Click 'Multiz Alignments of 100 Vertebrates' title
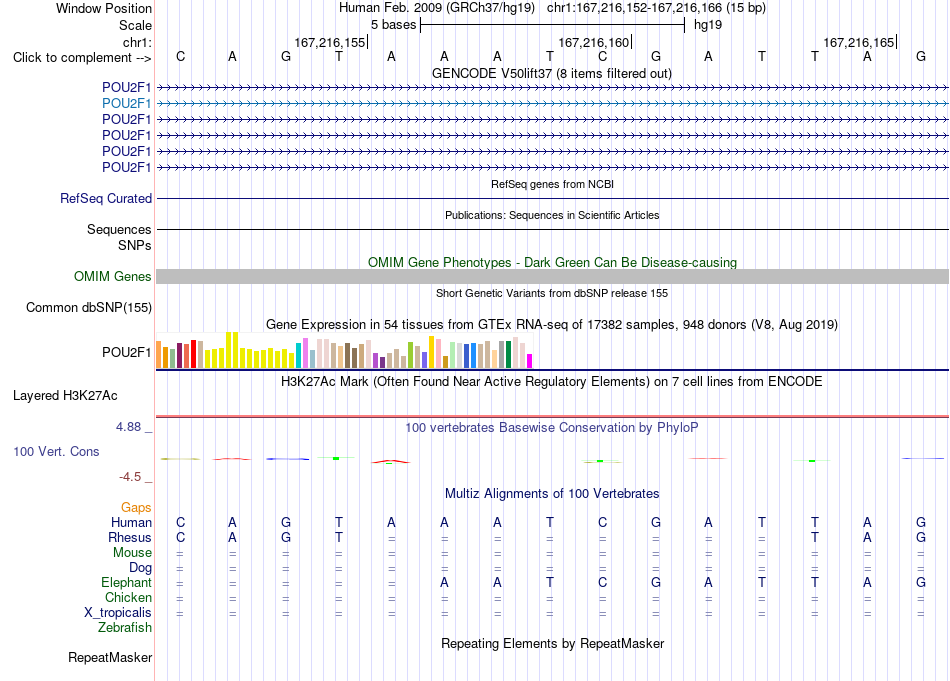Screen dimensions: 950x681 (x=552, y=494)
